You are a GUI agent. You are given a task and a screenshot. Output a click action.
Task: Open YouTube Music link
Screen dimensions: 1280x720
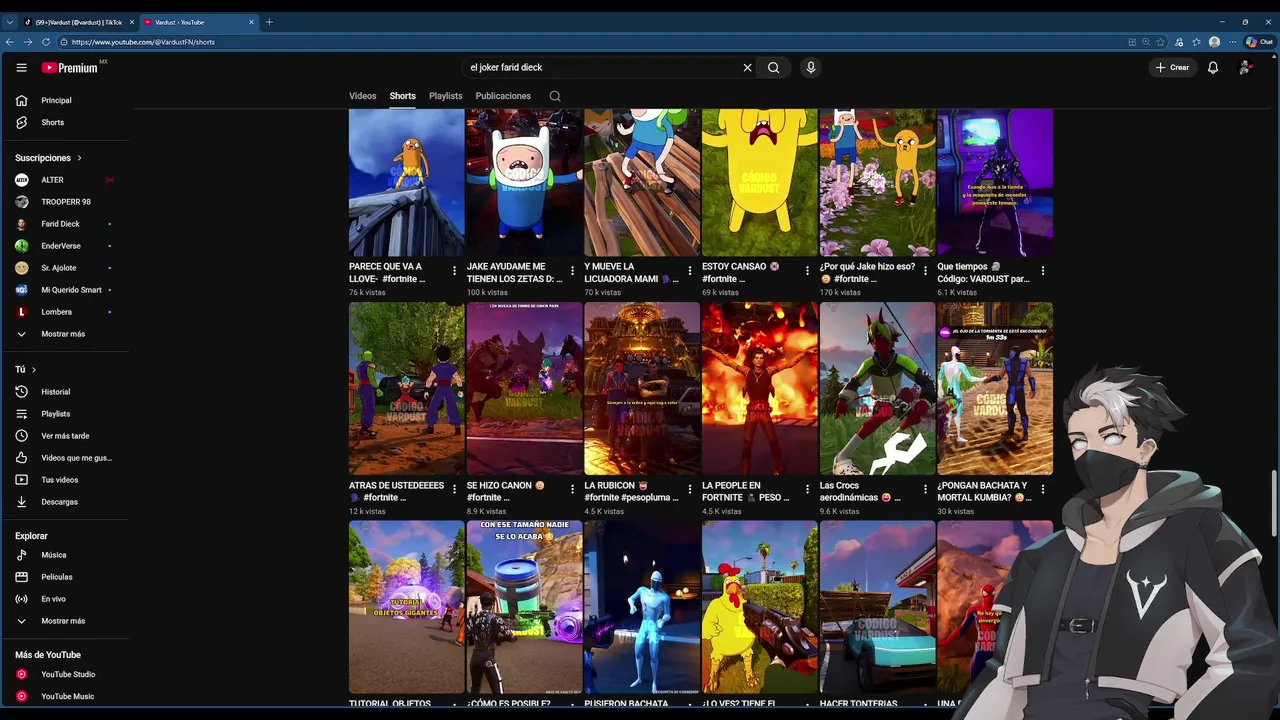(x=65, y=696)
